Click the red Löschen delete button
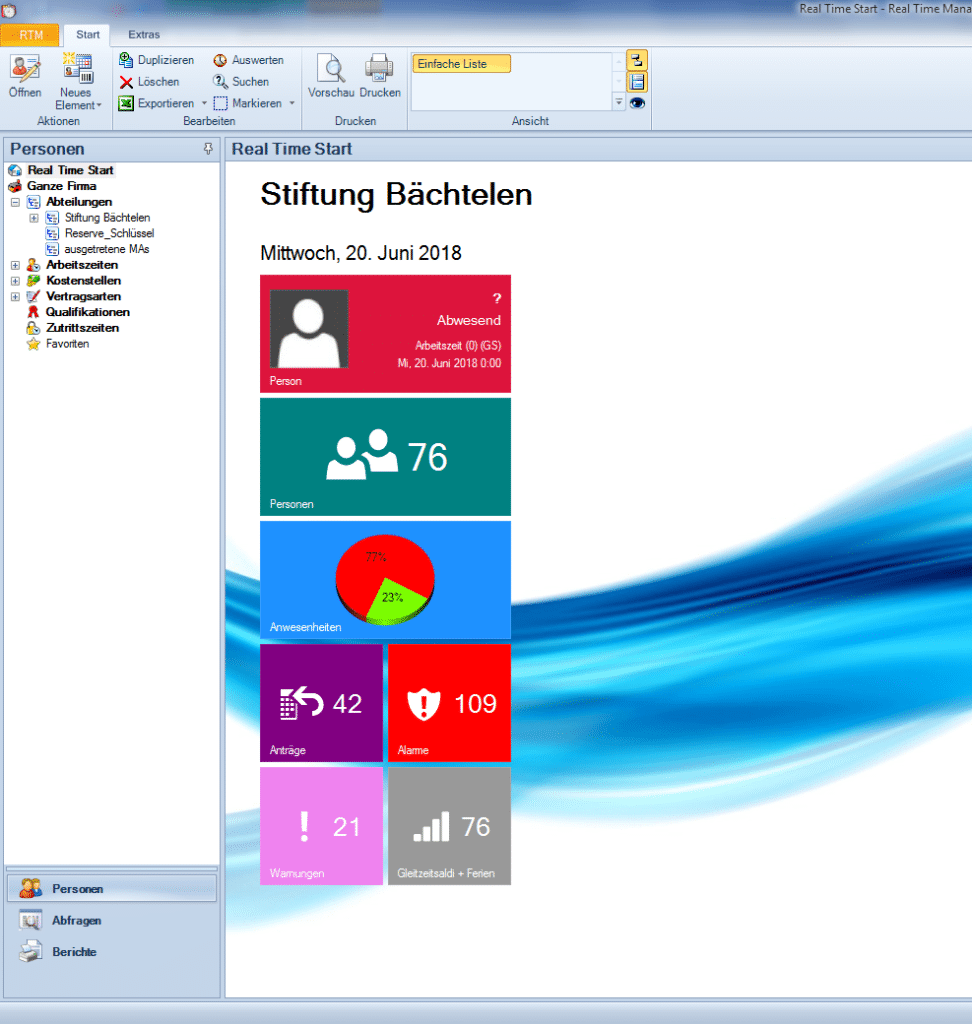The width and height of the screenshot is (972, 1024). tap(150, 82)
